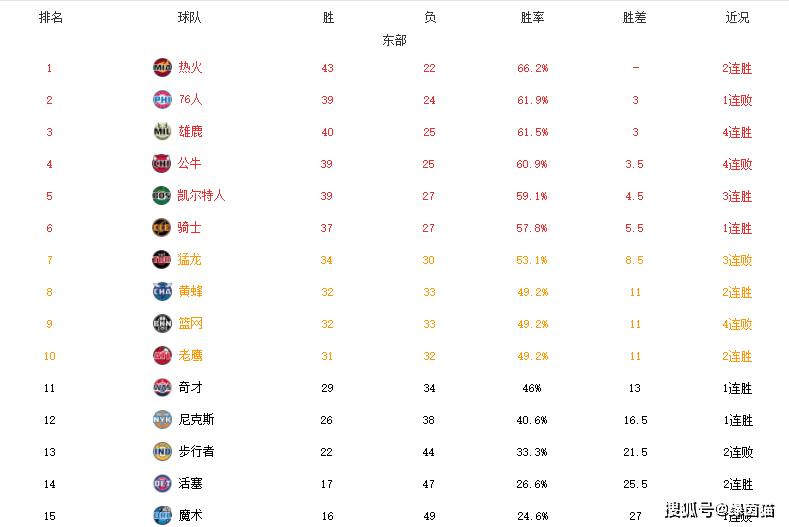Click the Chicago Bulls logo icon
This screenshot has width=789, height=527.
pos(162,164)
